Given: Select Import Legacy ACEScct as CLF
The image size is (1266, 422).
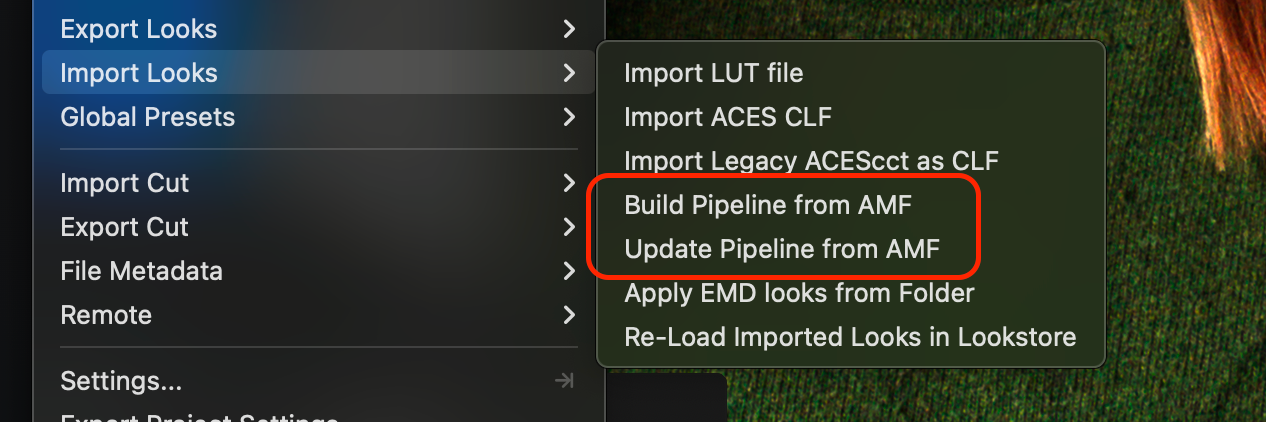Looking at the screenshot, I should [x=811, y=161].
